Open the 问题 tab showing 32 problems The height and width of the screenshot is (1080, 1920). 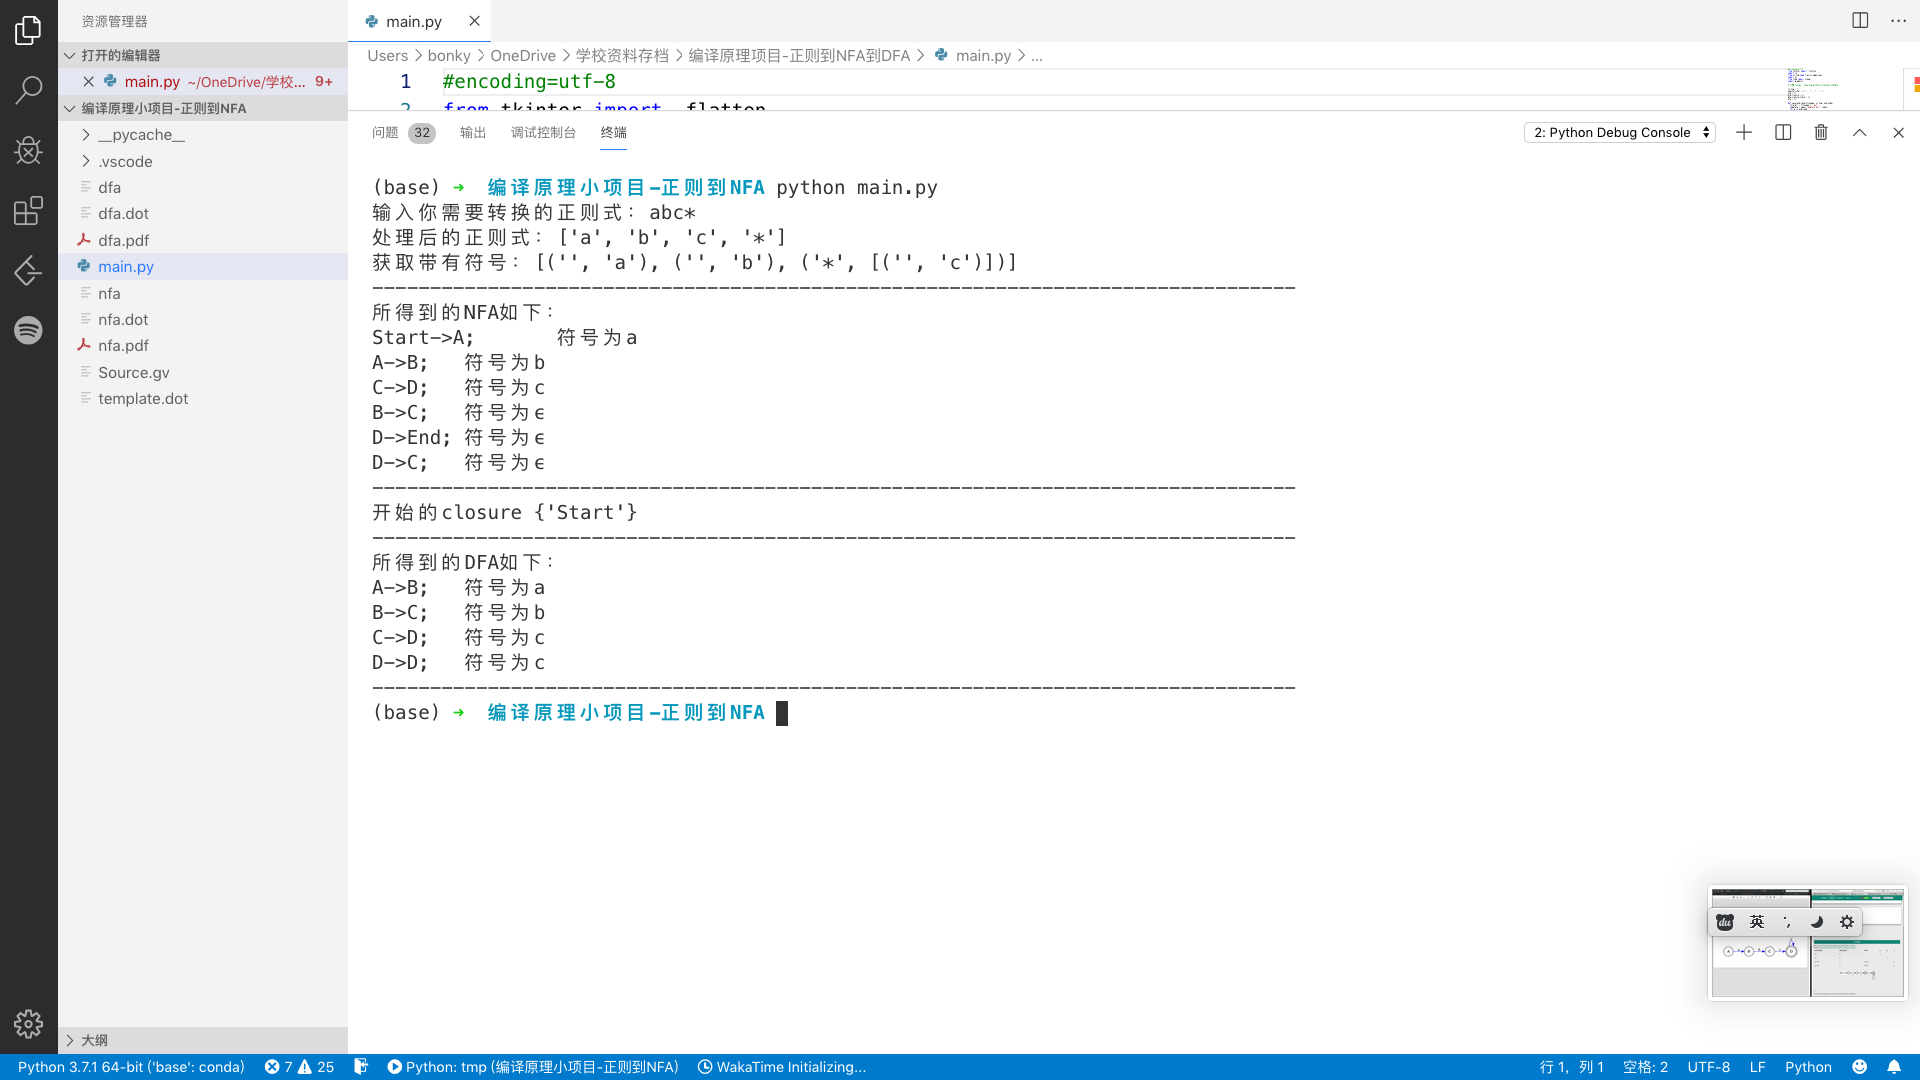[385, 132]
